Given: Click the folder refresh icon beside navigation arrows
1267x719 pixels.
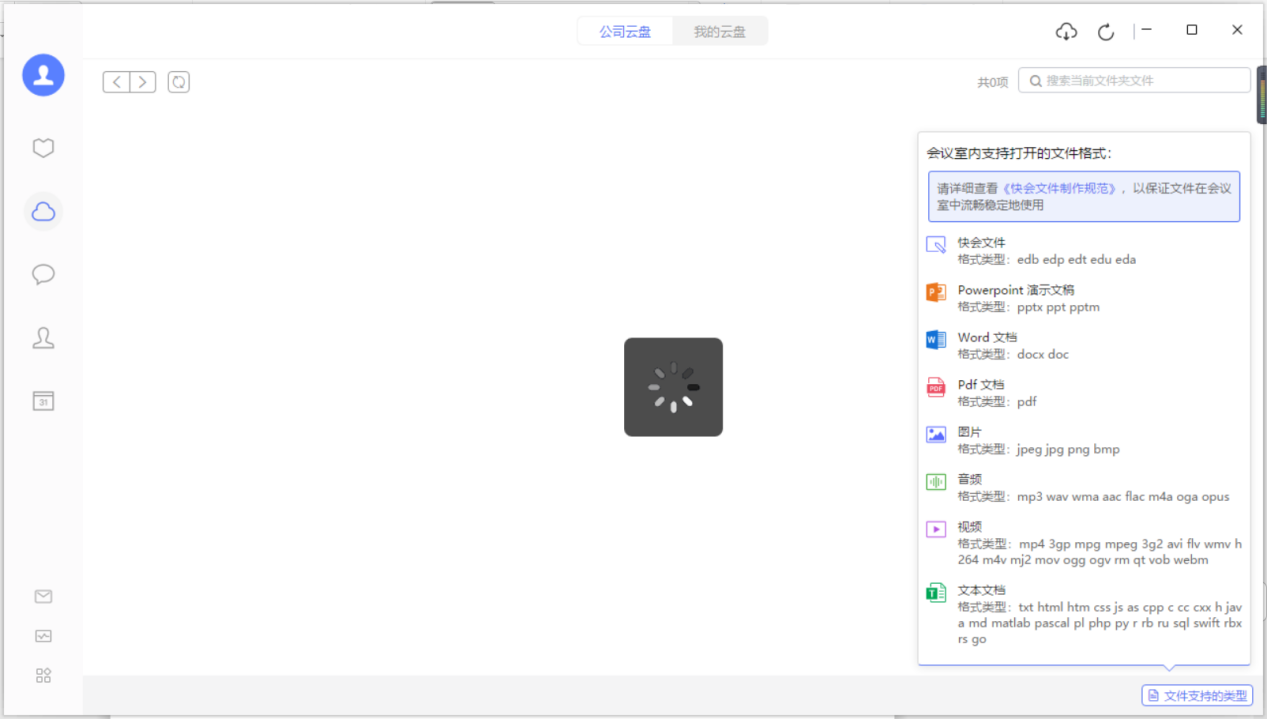Looking at the screenshot, I should tap(179, 82).
